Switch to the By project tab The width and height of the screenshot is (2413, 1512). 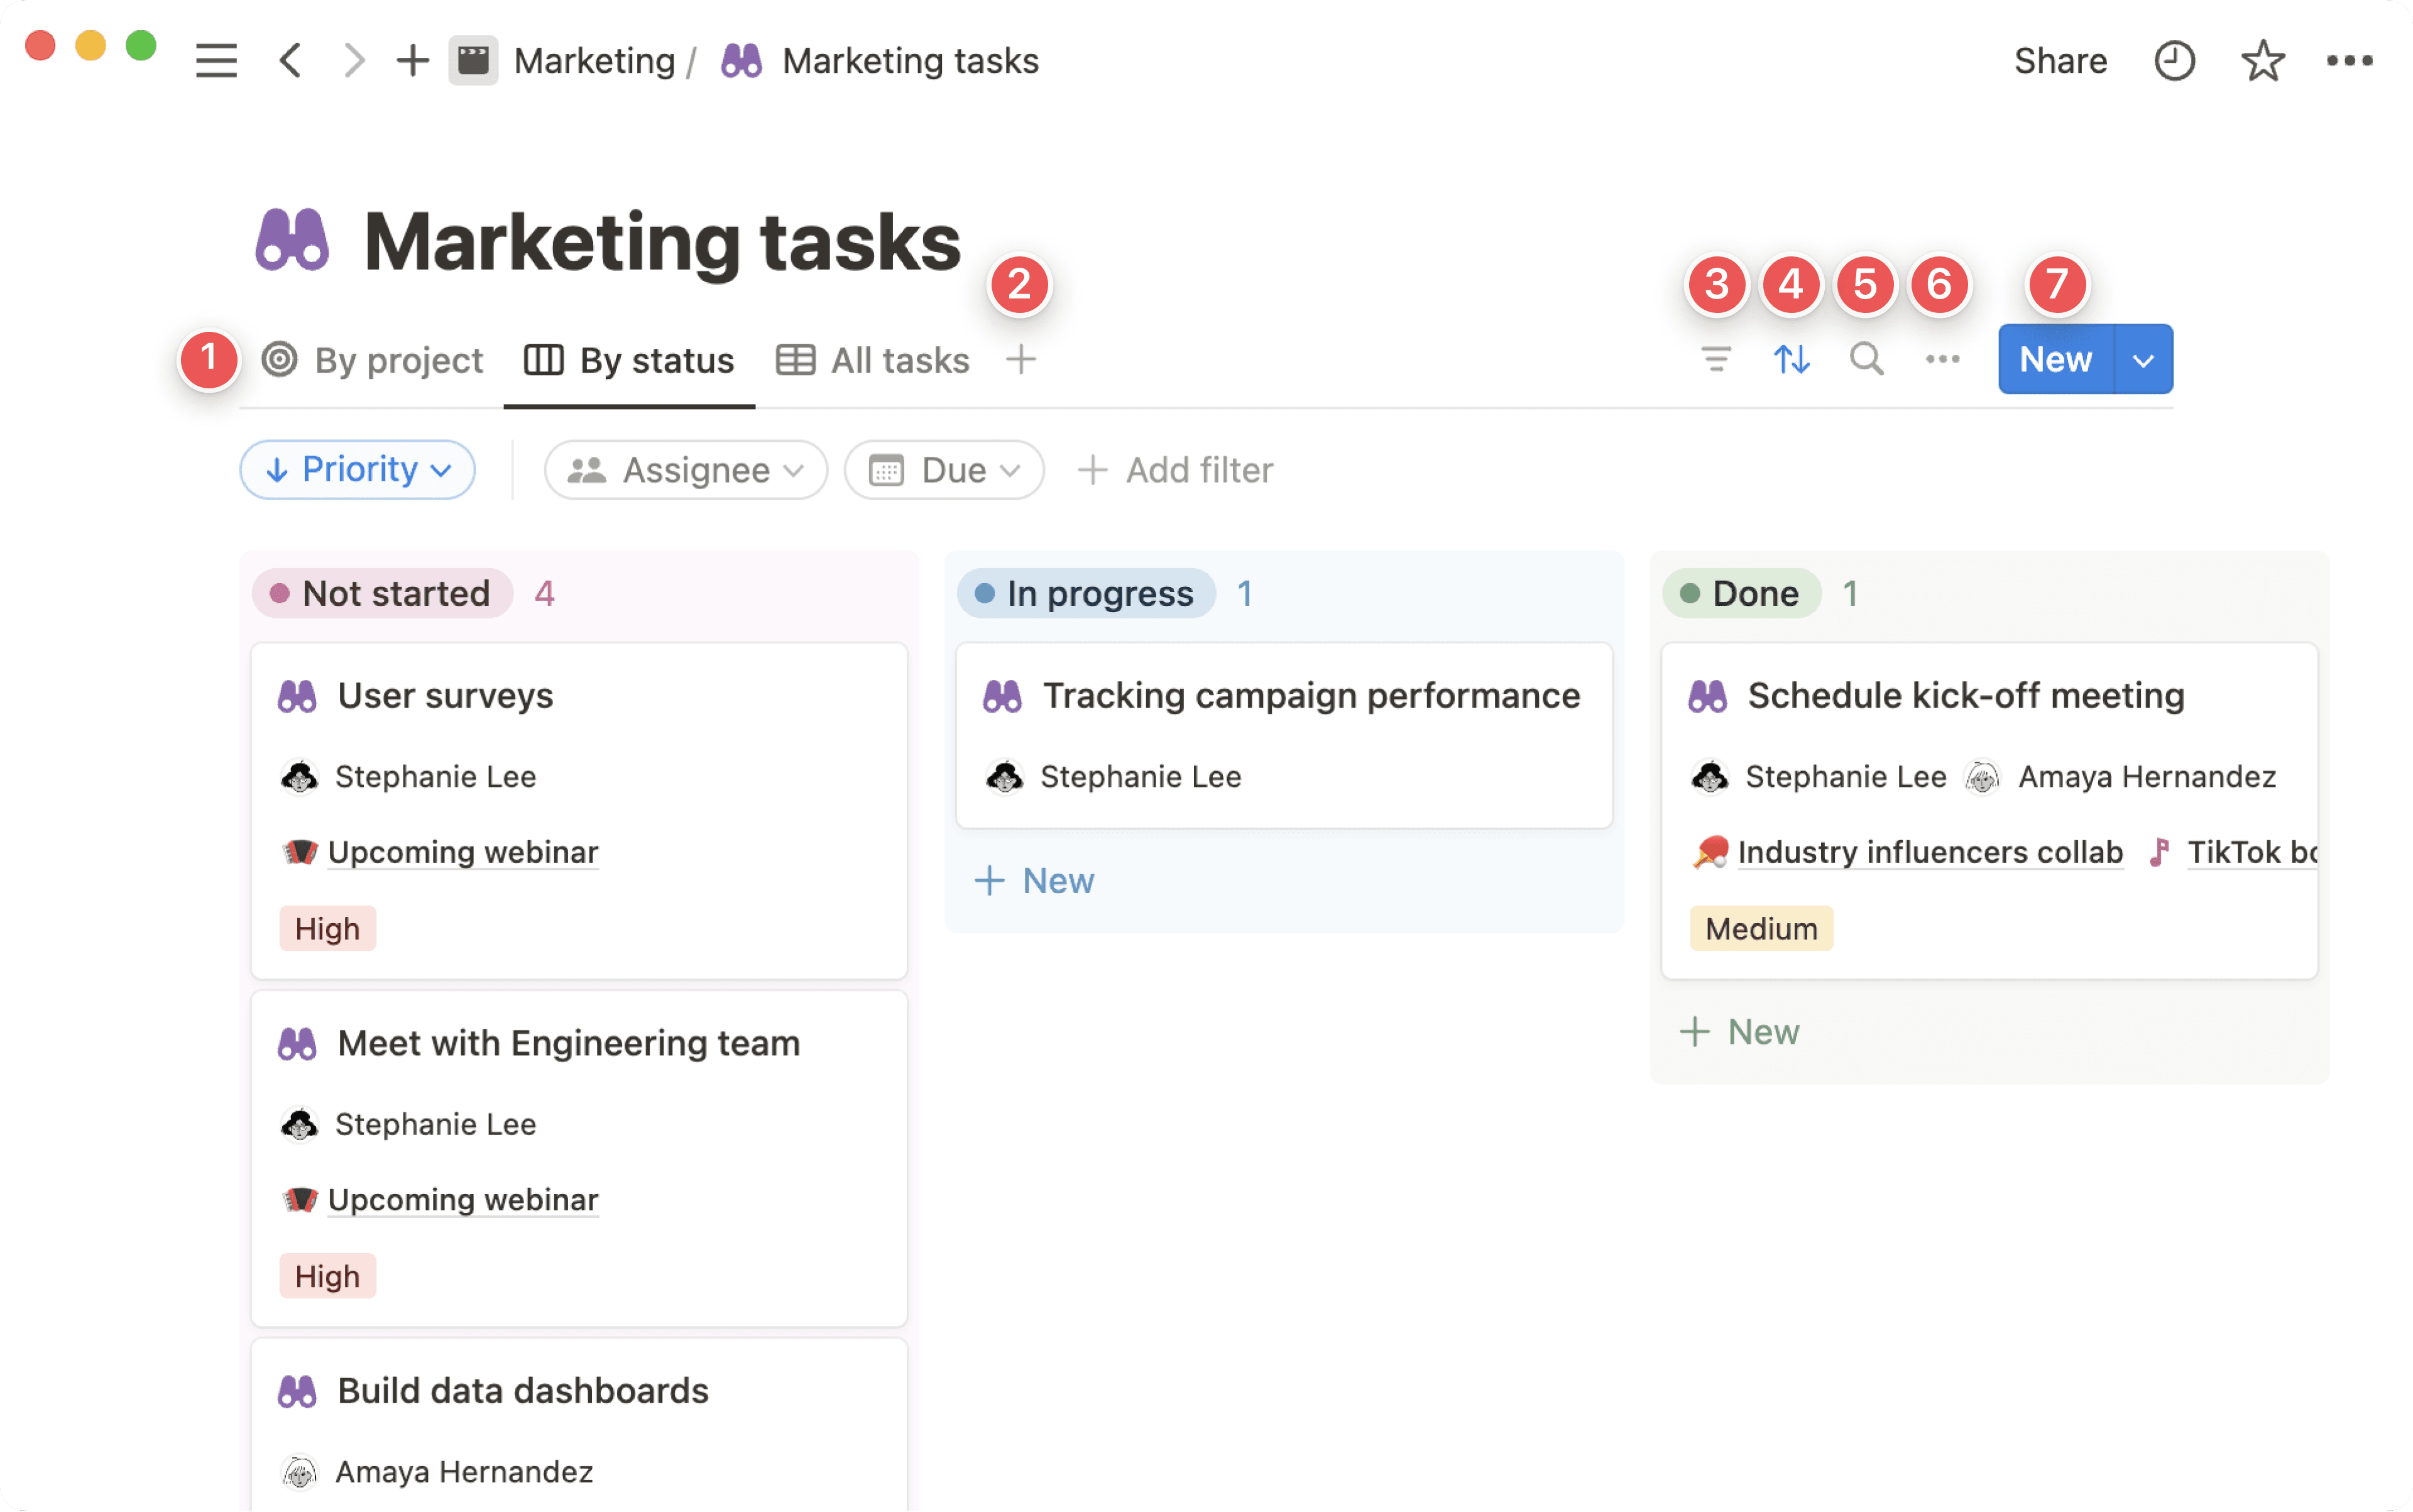(373, 360)
